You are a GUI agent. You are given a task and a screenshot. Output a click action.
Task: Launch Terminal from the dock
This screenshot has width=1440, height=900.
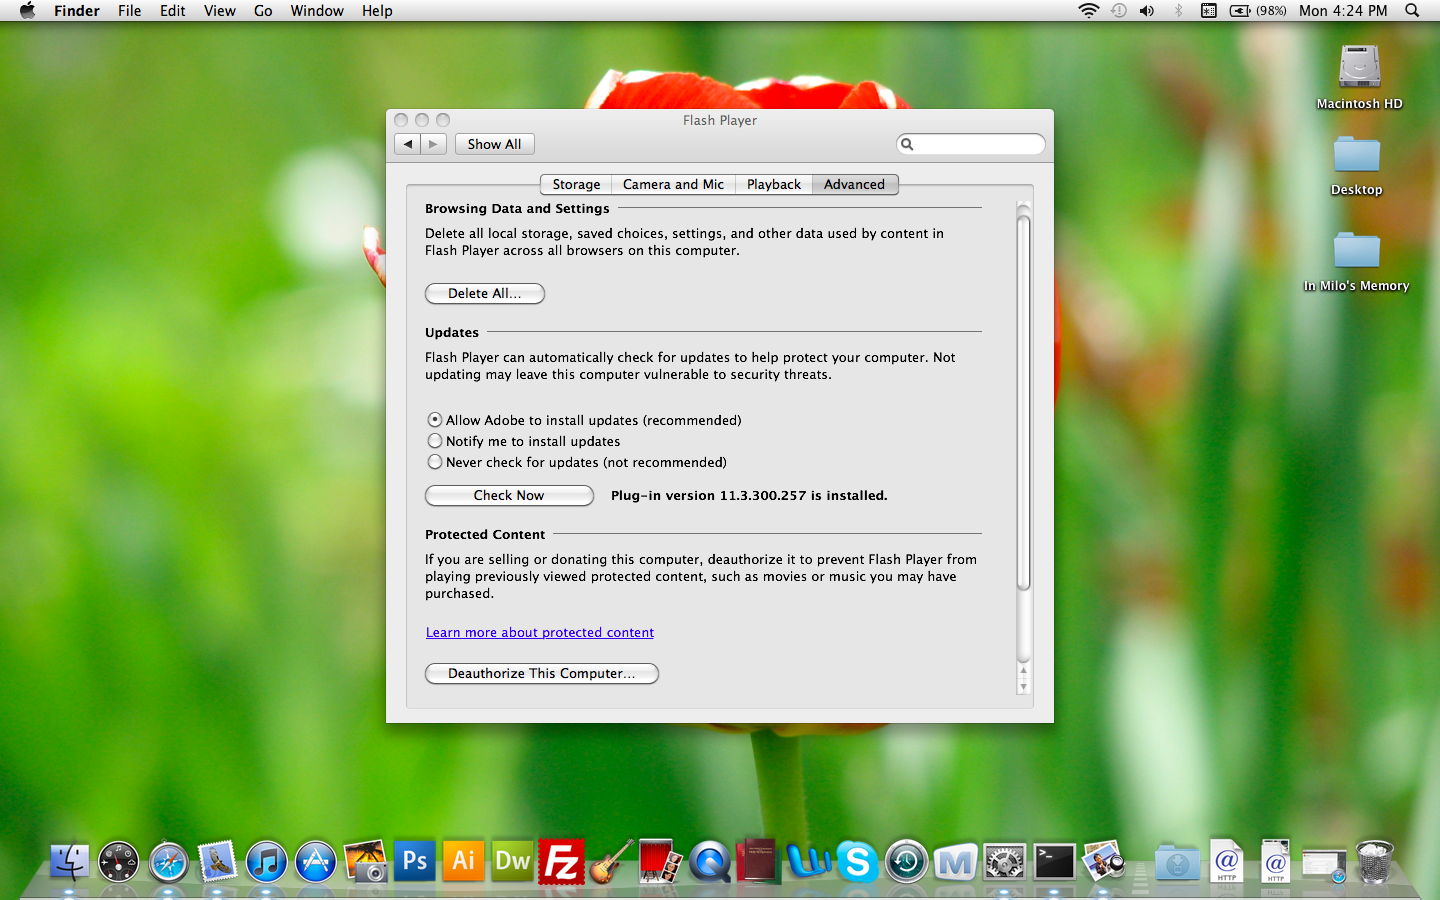click(1054, 861)
